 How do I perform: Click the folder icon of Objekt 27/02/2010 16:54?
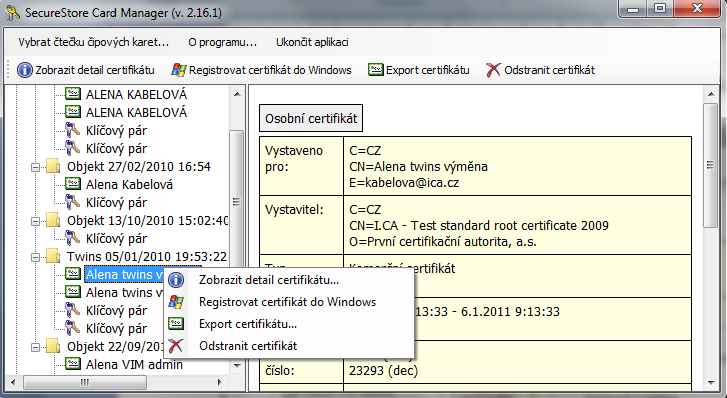click(52, 166)
